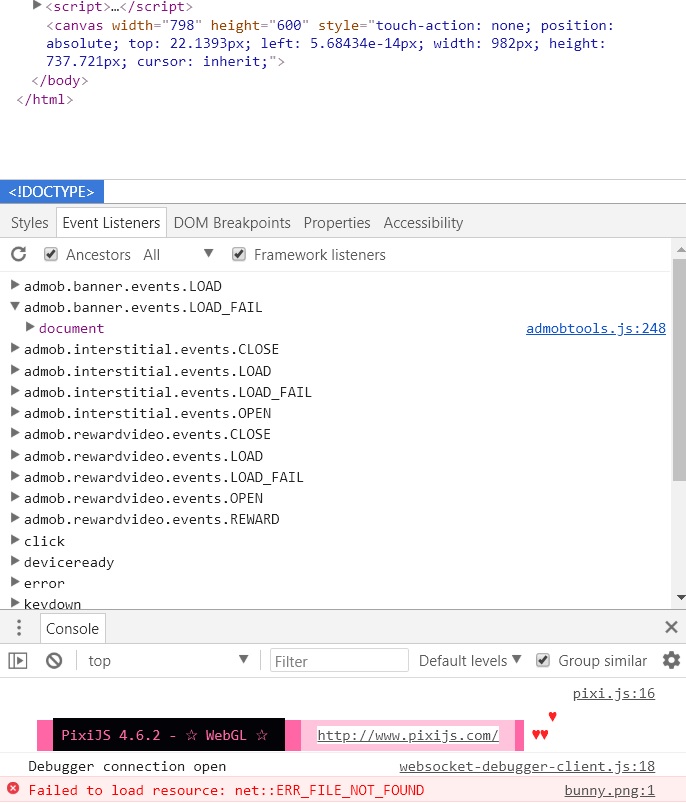
Task: Open the Default levels dropdown
Action: point(470,660)
